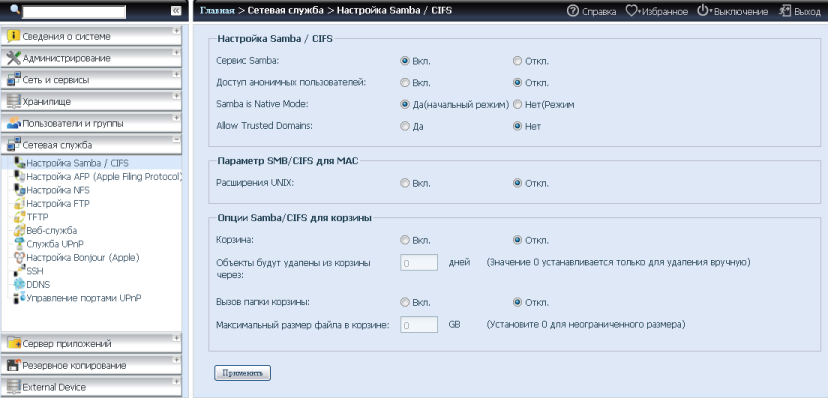The image size is (828, 398).
Task: Click the Настройка Bonjour icon
Action: [20, 258]
